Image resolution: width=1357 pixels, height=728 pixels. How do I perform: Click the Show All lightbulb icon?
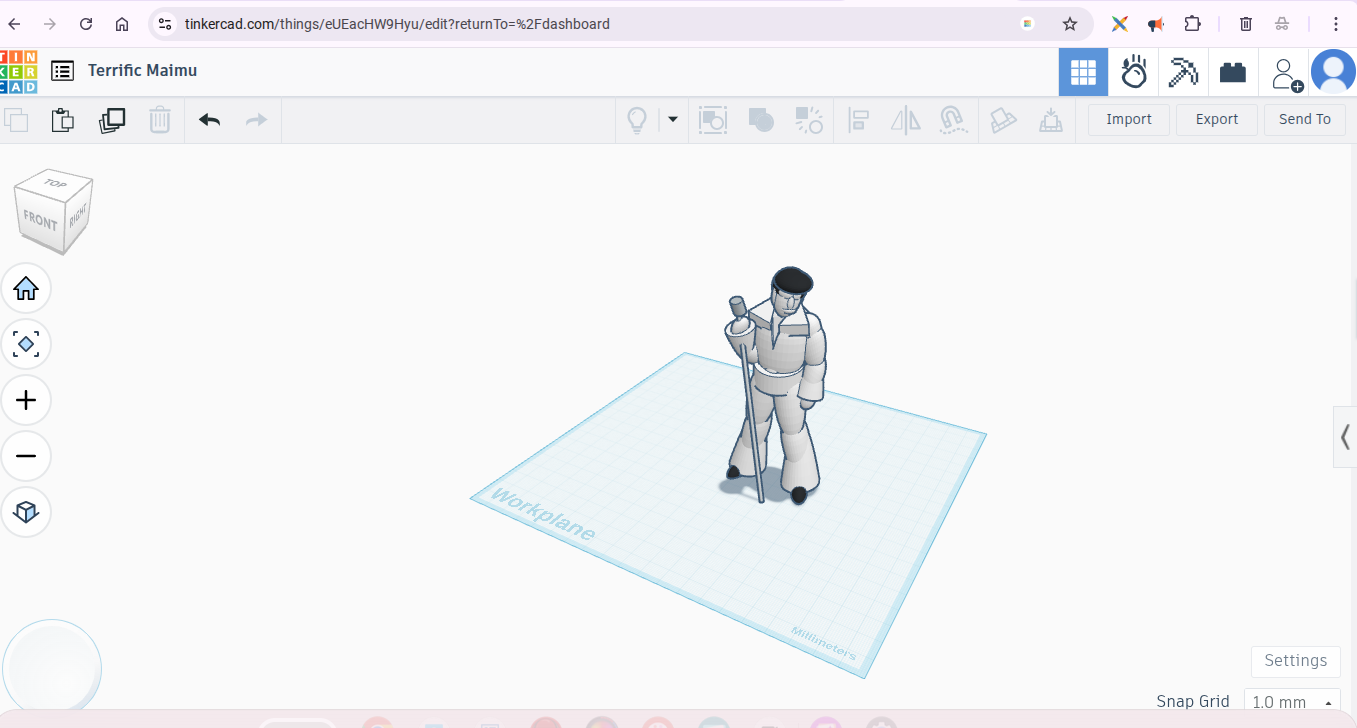pyautogui.click(x=636, y=120)
